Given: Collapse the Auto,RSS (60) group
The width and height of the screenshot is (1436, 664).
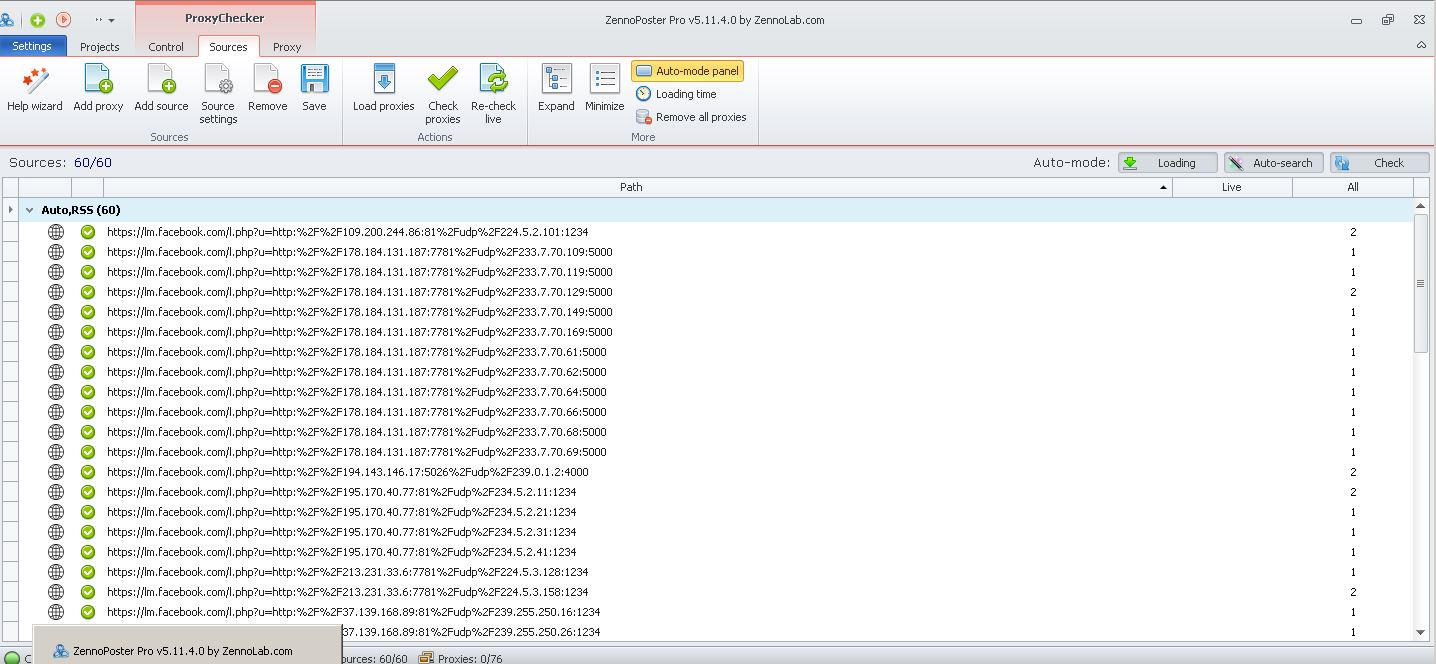Looking at the screenshot, I should point(30,210).
